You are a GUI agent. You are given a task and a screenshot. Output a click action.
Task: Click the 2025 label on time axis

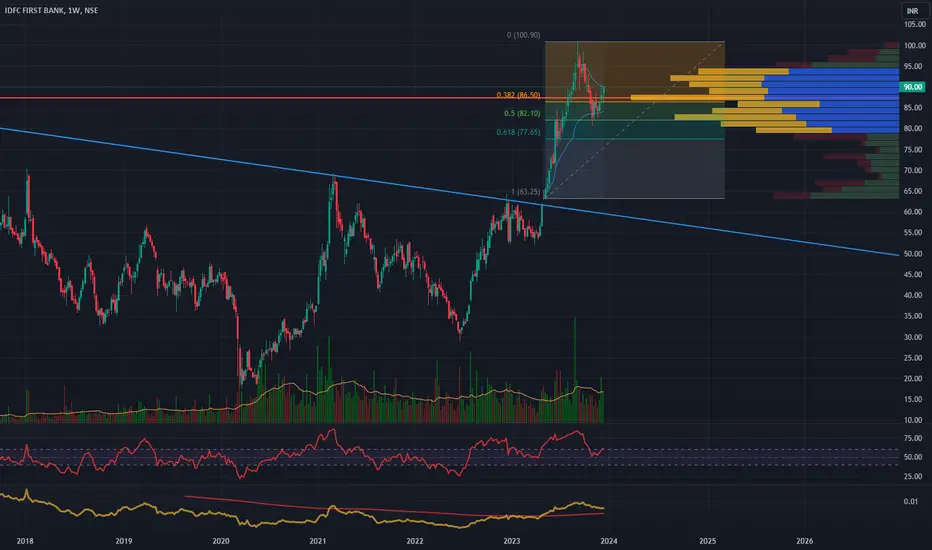click(707, 540)
